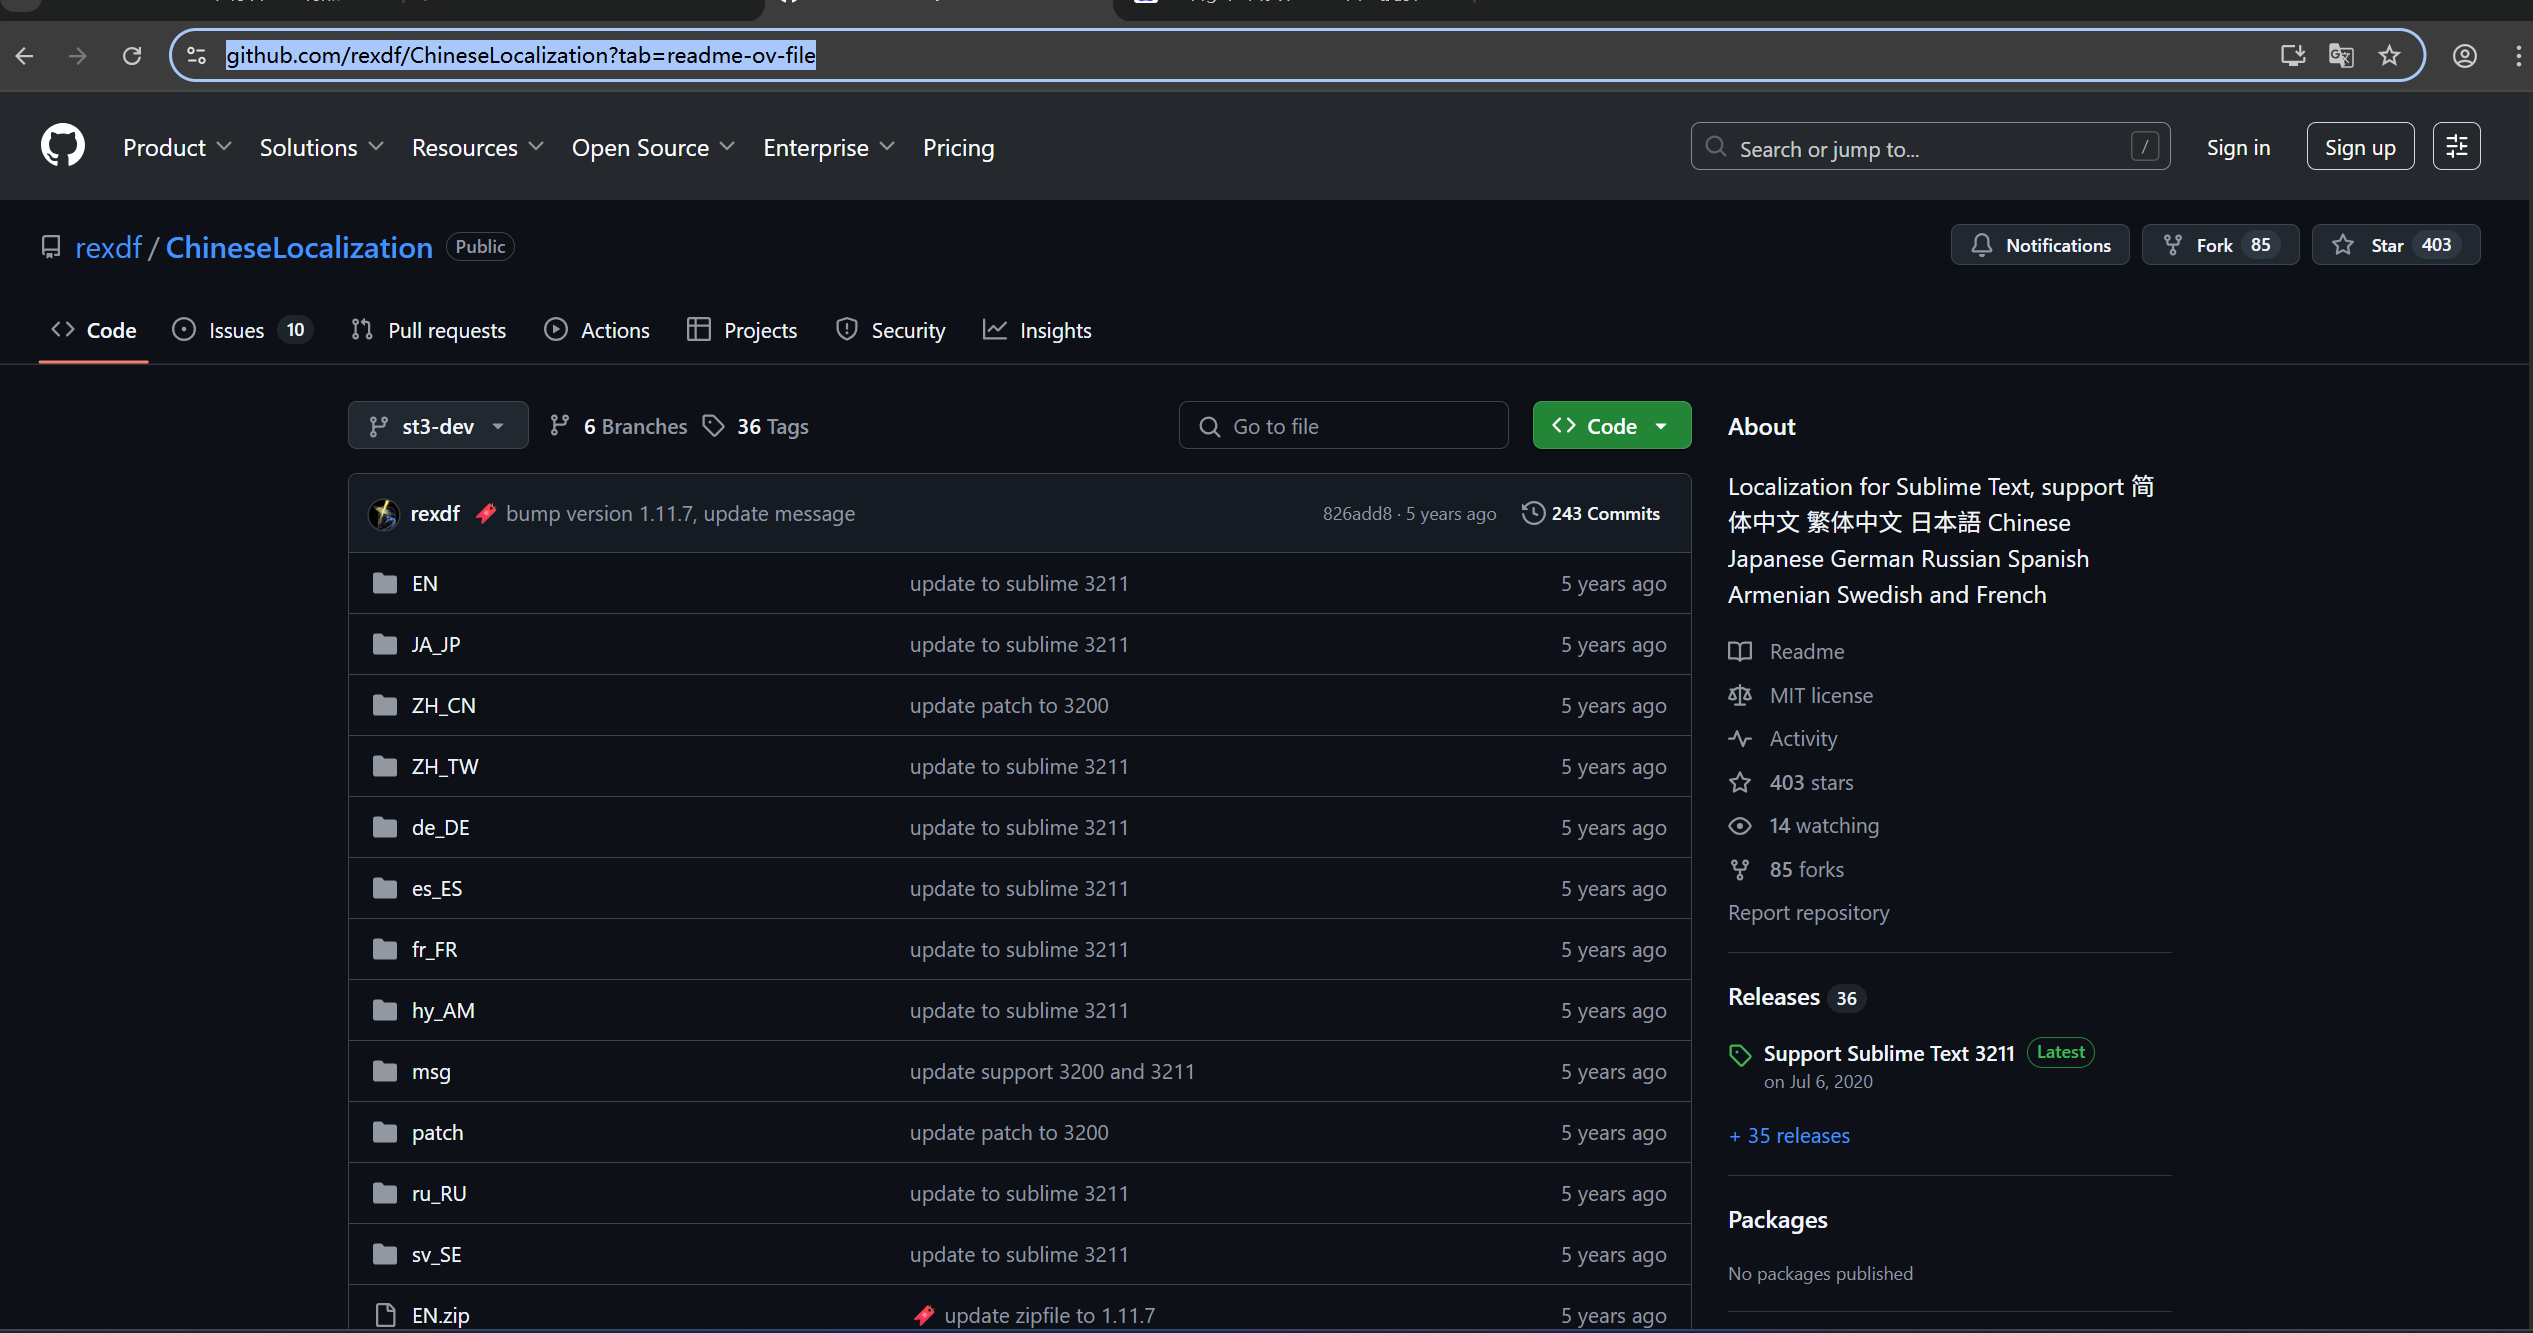Viewport: 2533px width, 1333px height.
Task: Click the Notifications bell button
Action: (x=2040, y=245)
